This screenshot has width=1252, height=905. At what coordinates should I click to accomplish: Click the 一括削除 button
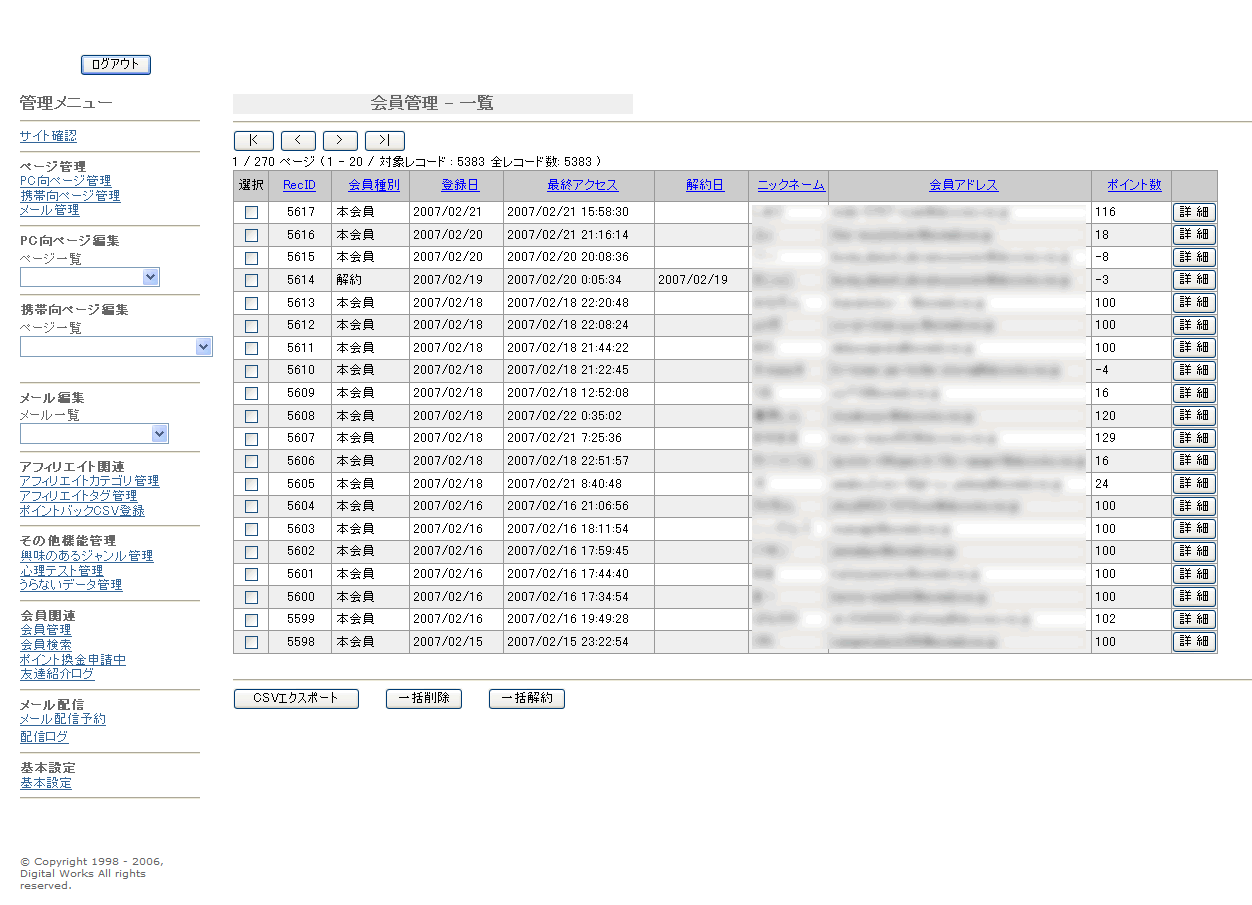pyautogui.click(x=424, y=699)
